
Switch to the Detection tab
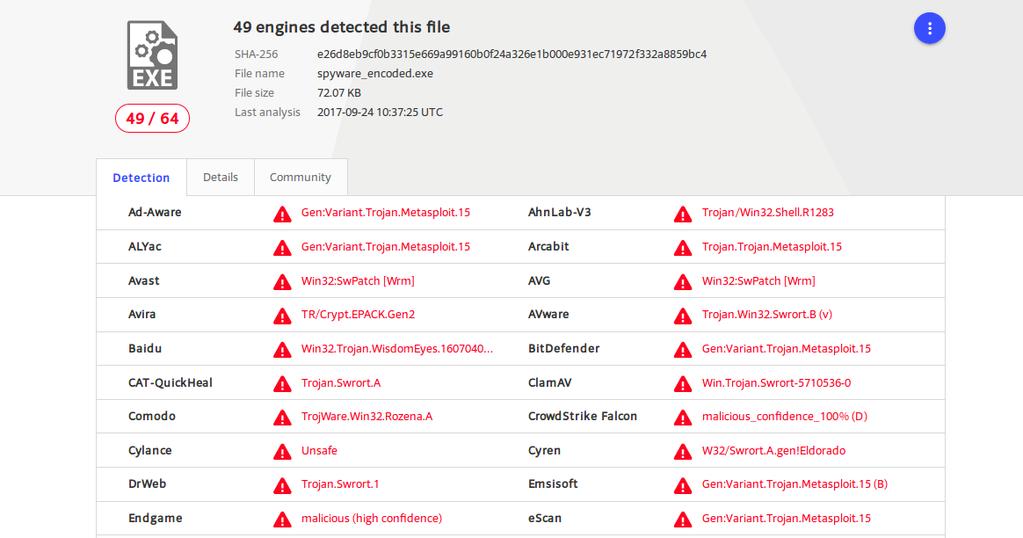point(141,177)
